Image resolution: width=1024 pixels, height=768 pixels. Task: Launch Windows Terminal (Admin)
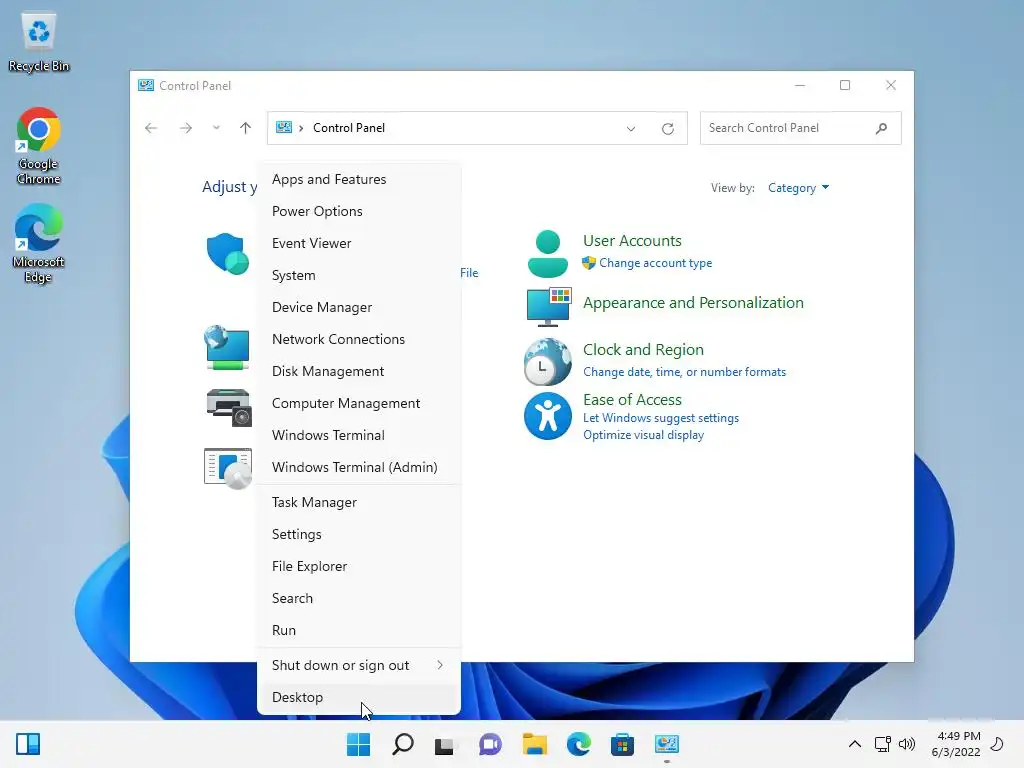pyautogui.click(x=359, y=468)
